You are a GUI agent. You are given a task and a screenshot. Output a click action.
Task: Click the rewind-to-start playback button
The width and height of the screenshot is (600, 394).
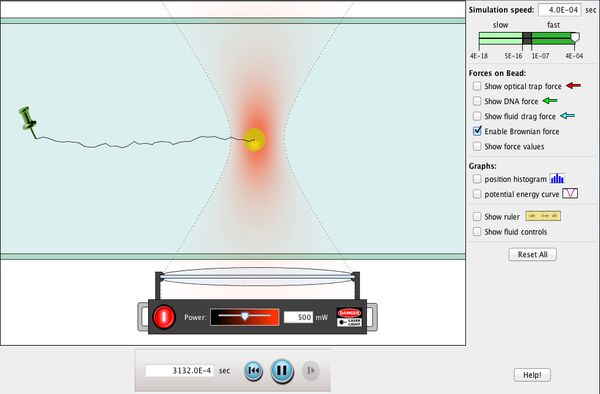(x=253, y=370)
